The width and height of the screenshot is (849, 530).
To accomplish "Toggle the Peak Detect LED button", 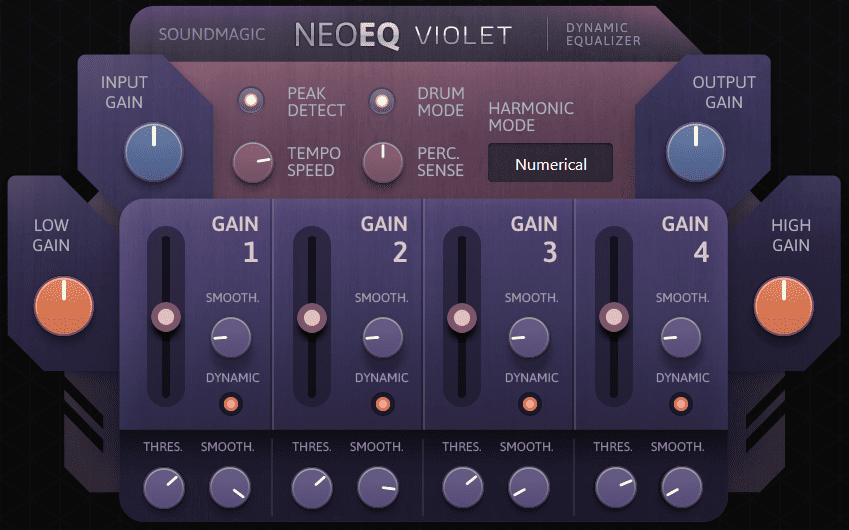I will click(x=251, y=100).
